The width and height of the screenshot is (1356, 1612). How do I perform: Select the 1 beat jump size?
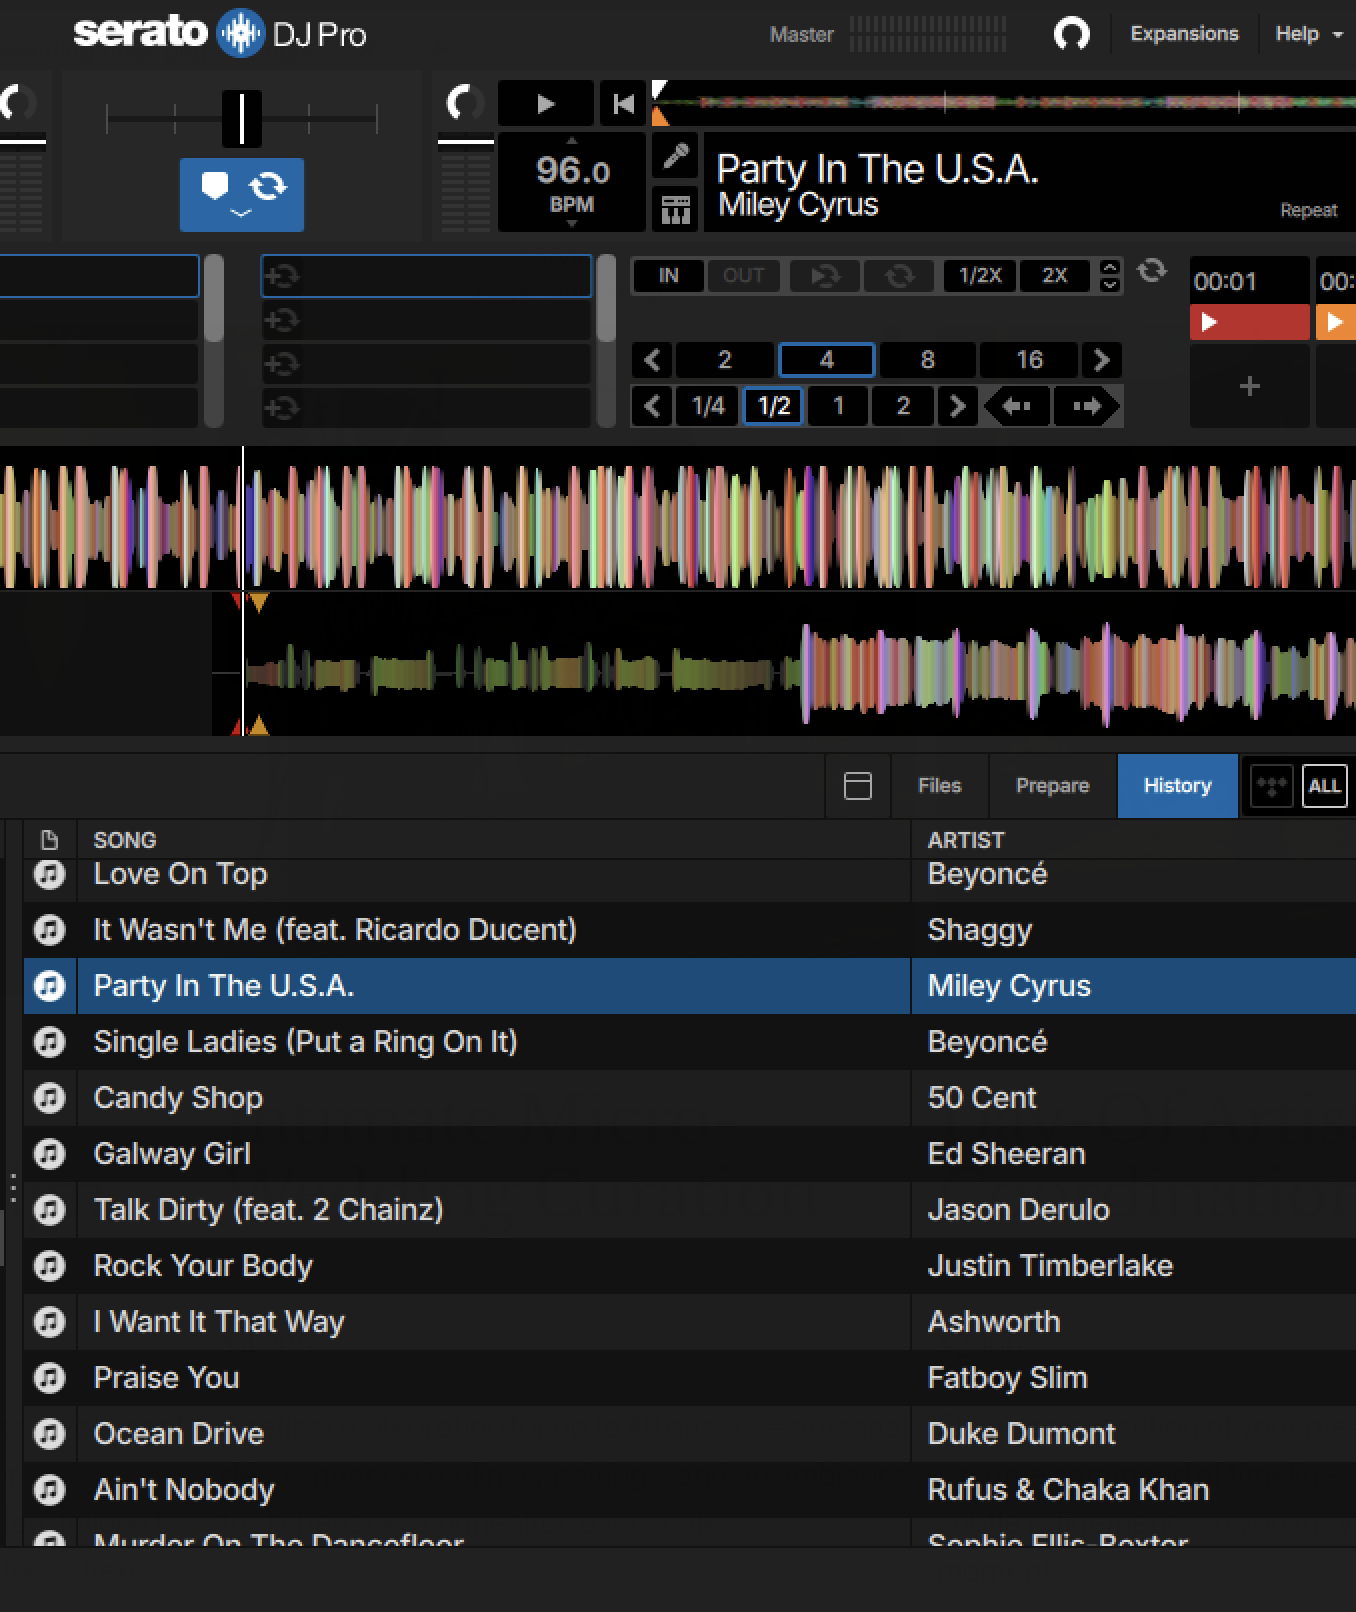point(838,406)
